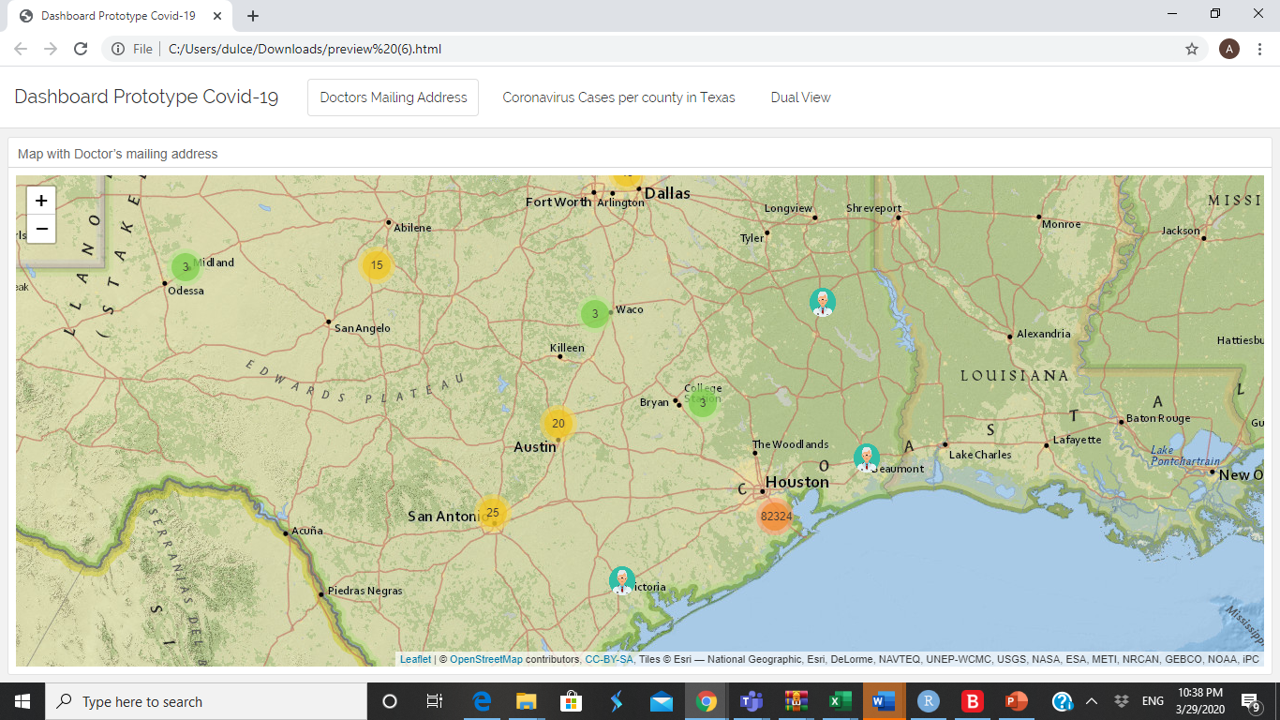Zoom in on the map
Viewport: 1280px width, 720px height.
[41, 201]
